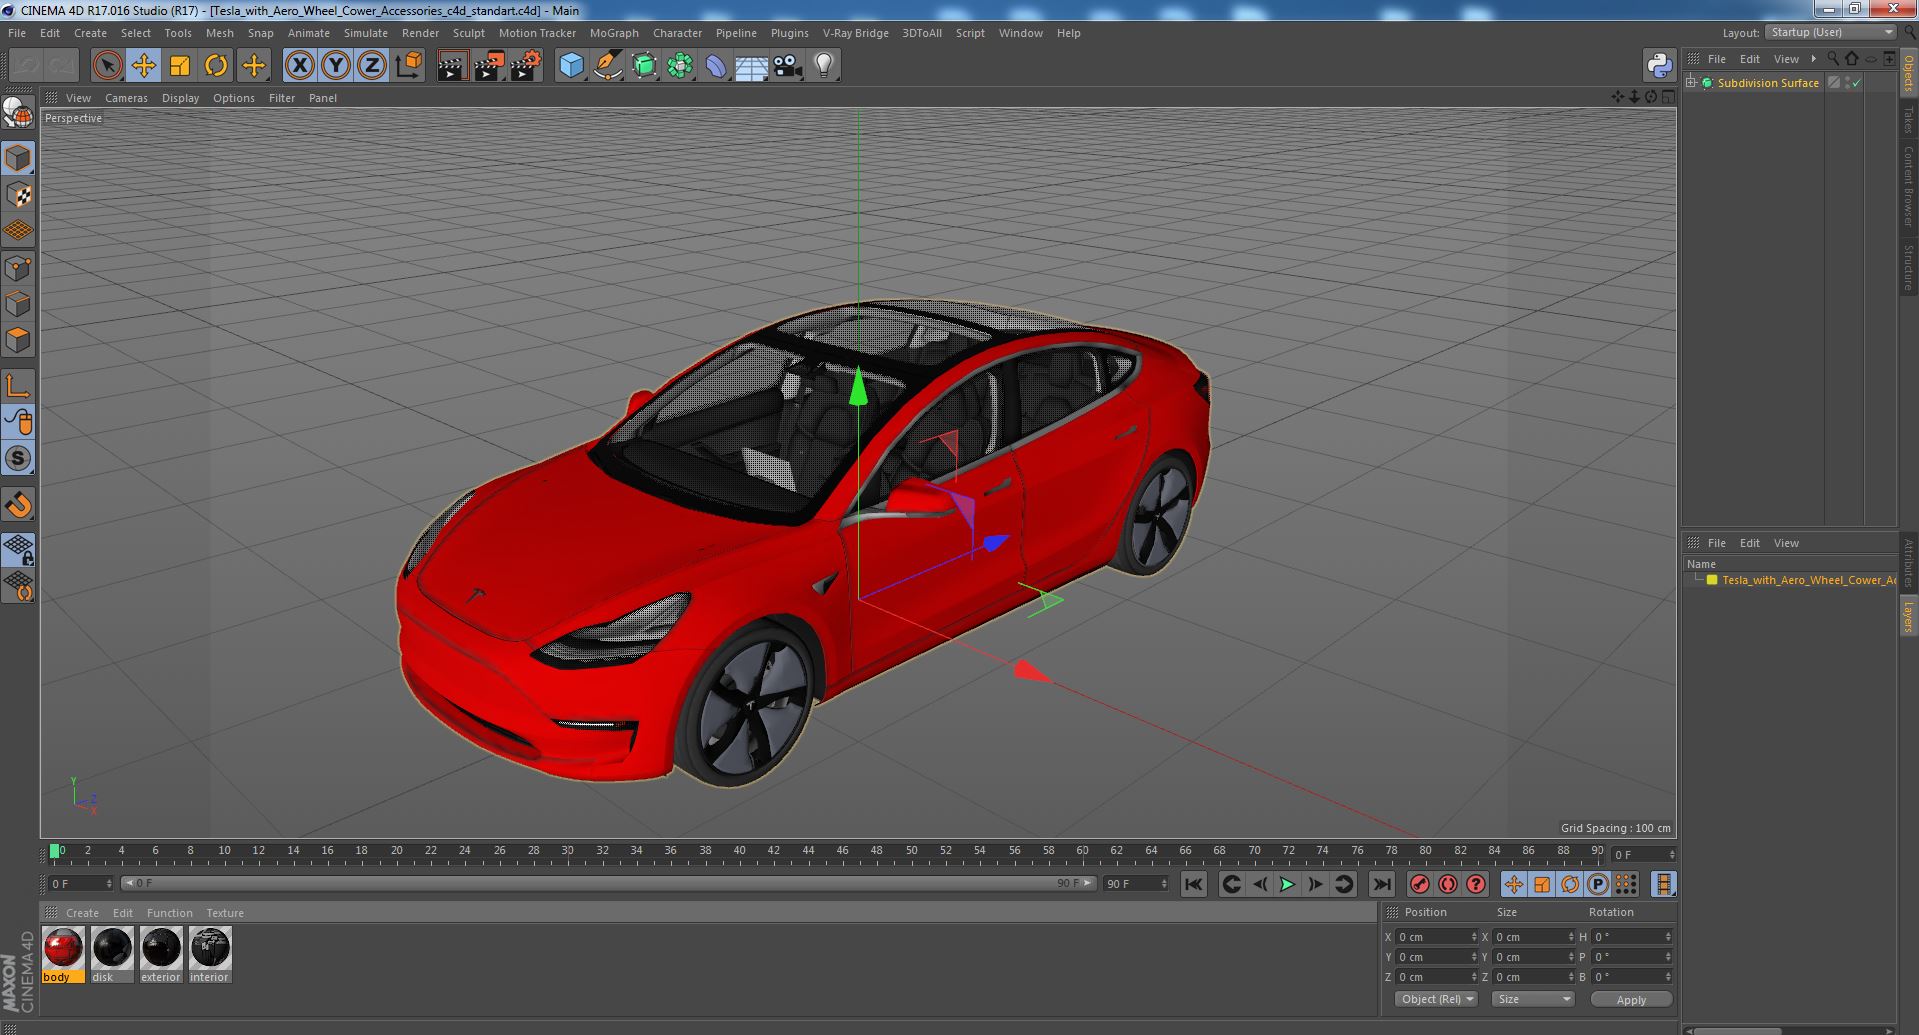Open the MoGraph menu
1919x1035 pixels.
click(x=614, y=33)
